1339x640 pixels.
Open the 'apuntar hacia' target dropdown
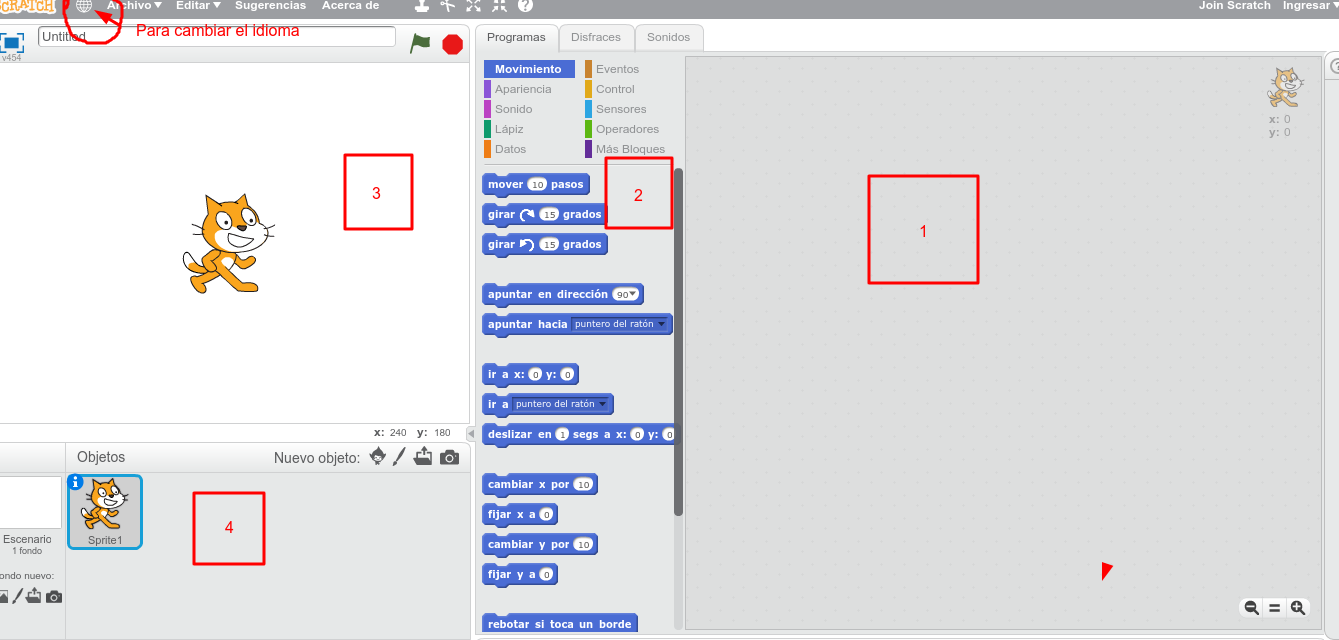click(662, 324)
